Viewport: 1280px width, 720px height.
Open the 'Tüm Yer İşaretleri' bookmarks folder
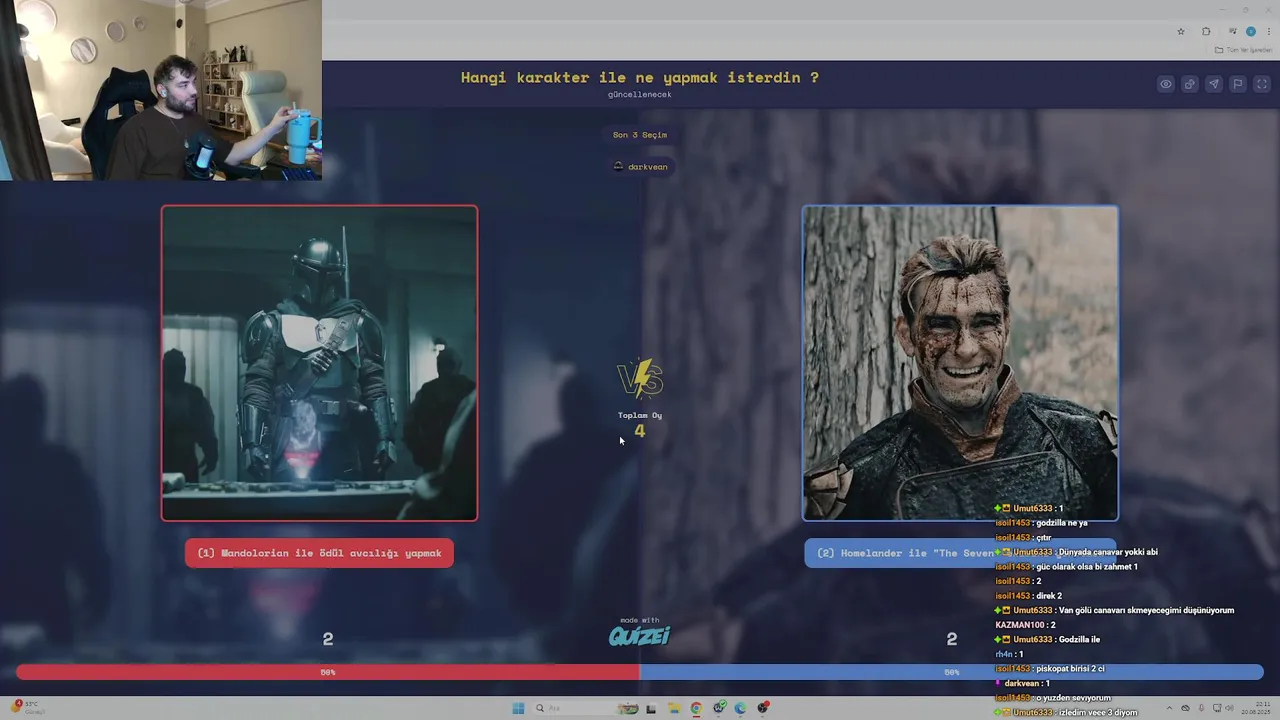pyautogui.click(x=1244, y=50)
